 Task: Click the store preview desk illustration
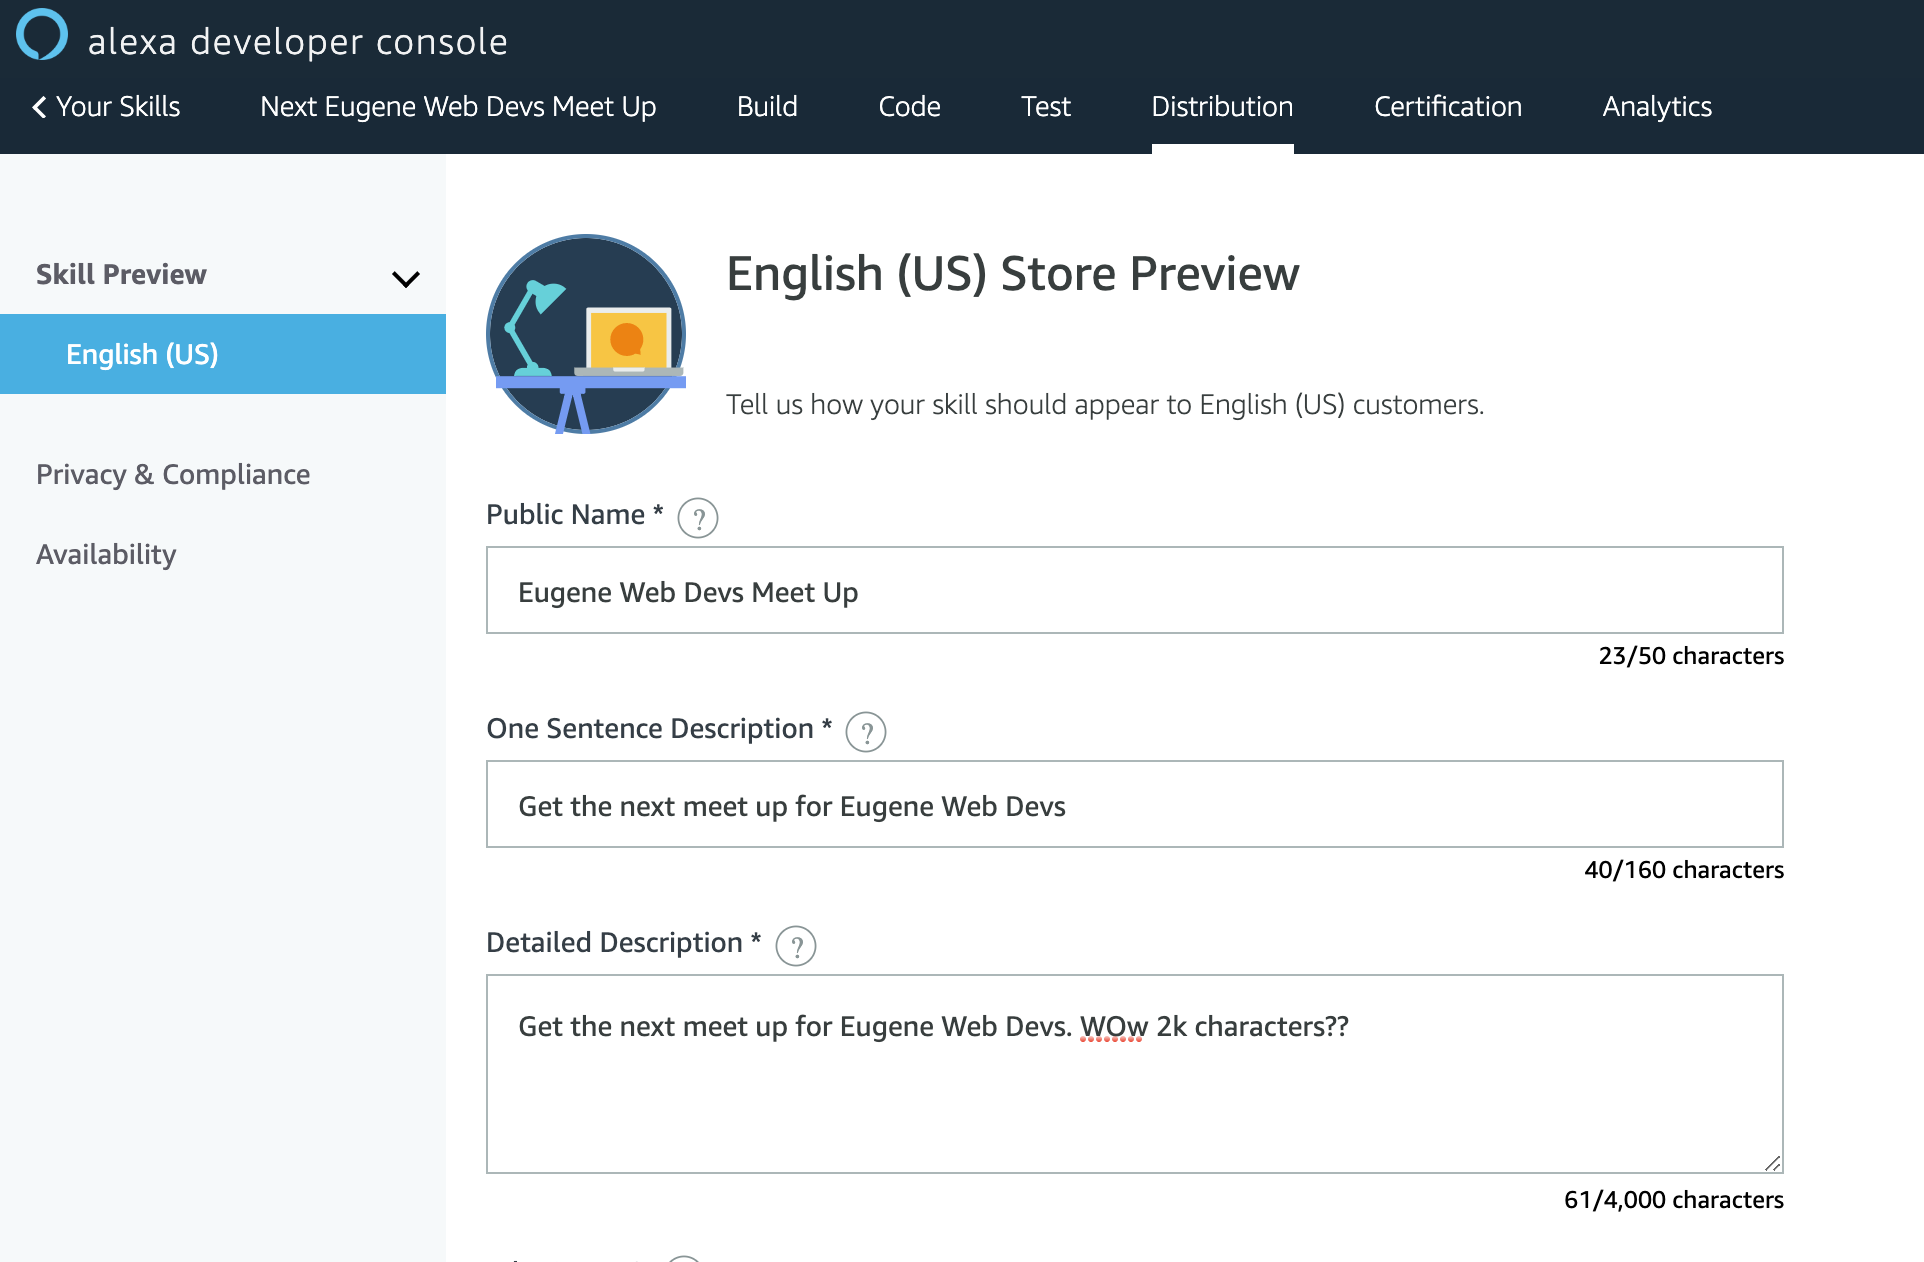click(586, 334)
